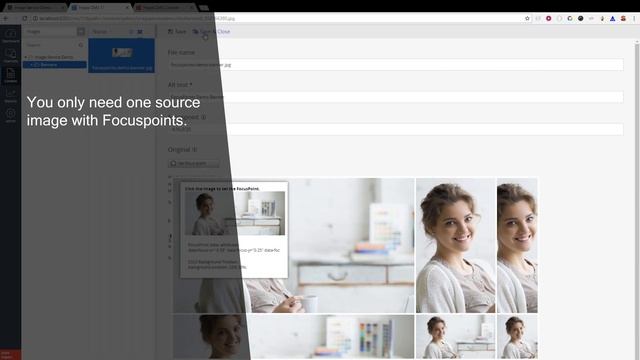Click the small square crop preview in the bottom row
Screen dimensions: 640x360
456,337
